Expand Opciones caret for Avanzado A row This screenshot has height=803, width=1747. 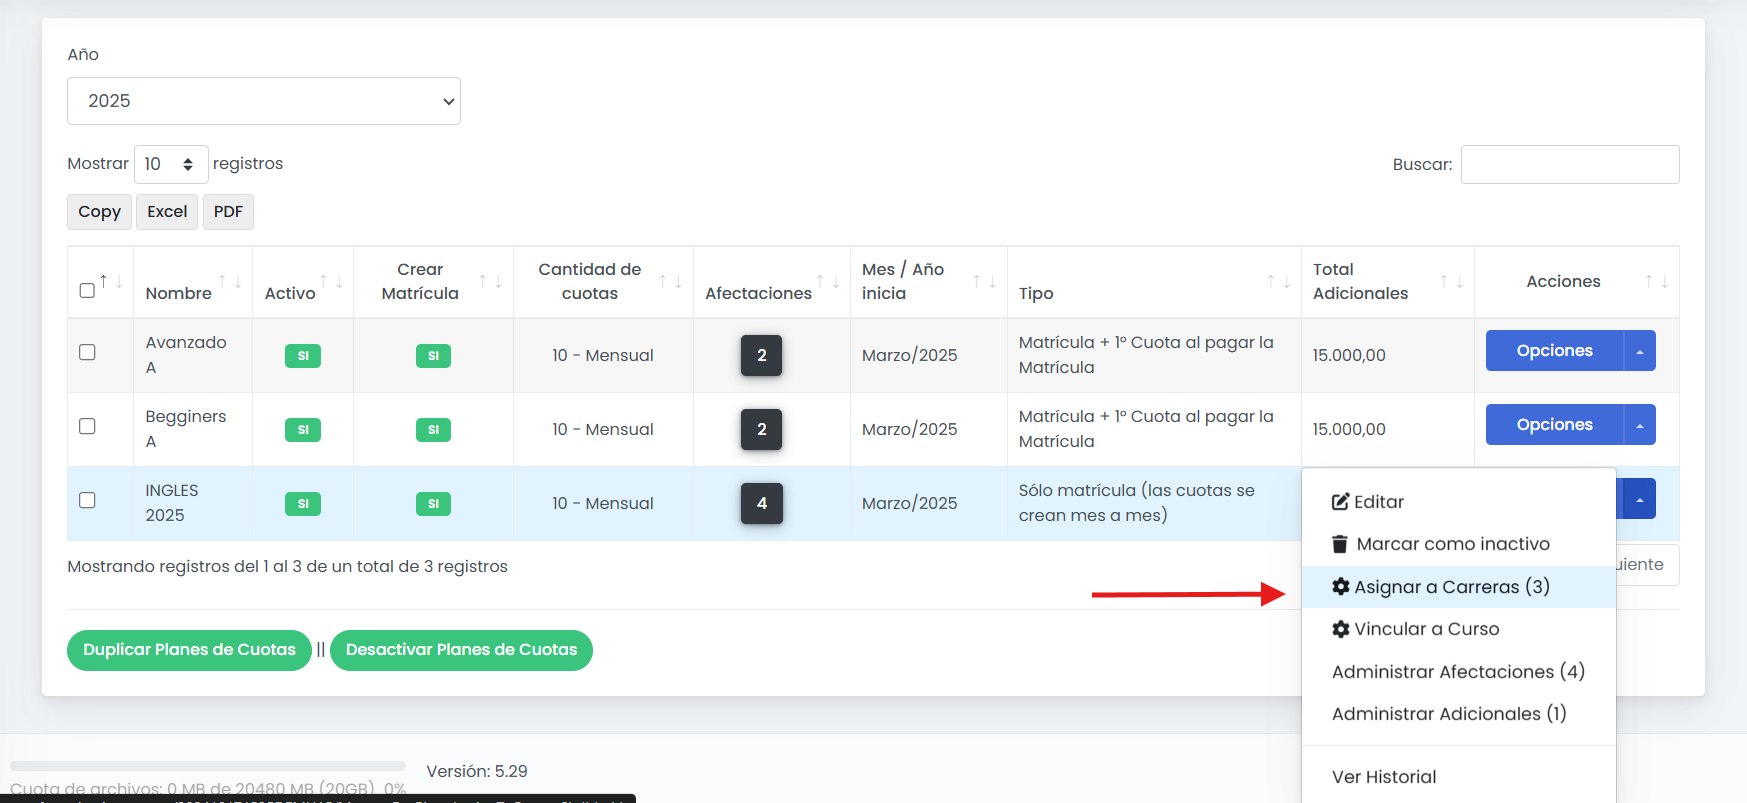pyautogui.click(x=1639, y=351)
